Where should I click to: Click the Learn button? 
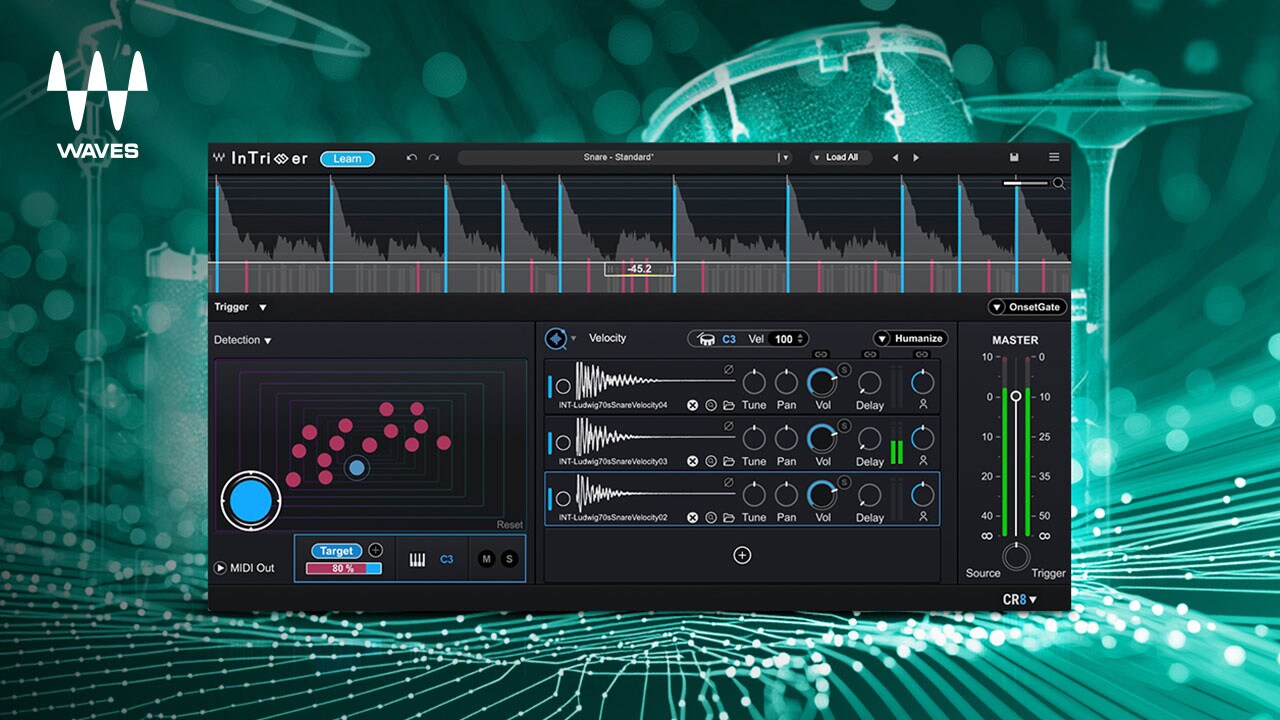tap(347, 159)
